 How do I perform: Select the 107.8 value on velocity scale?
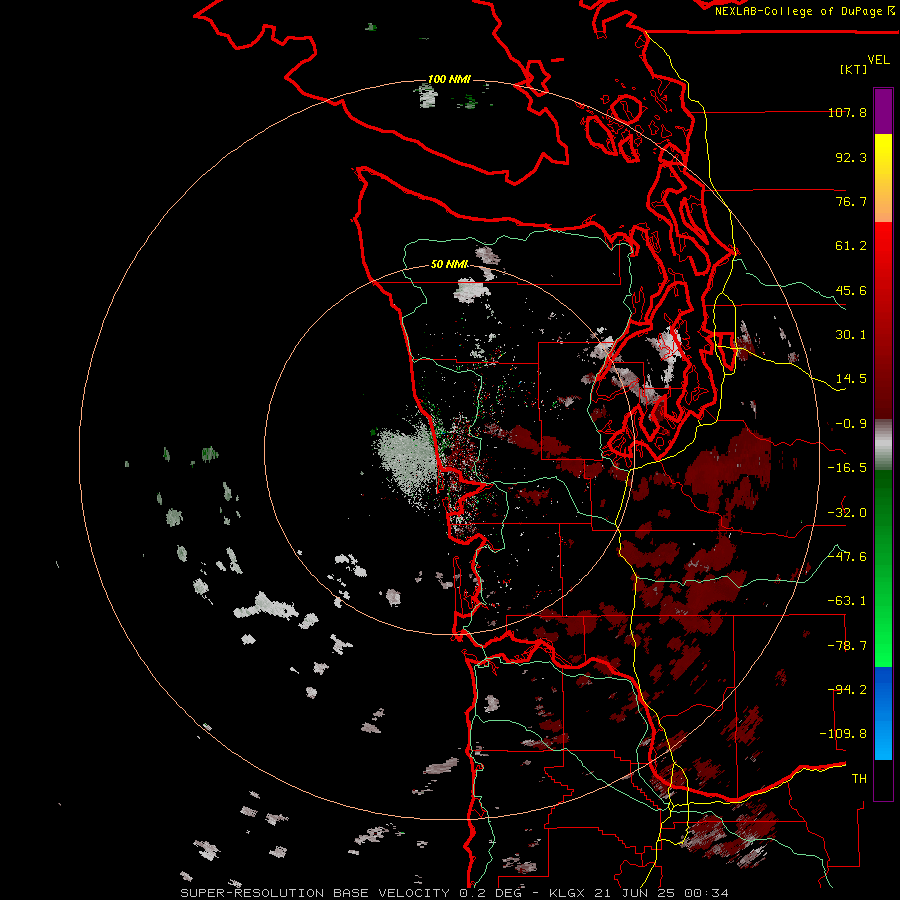pos(847,112)
